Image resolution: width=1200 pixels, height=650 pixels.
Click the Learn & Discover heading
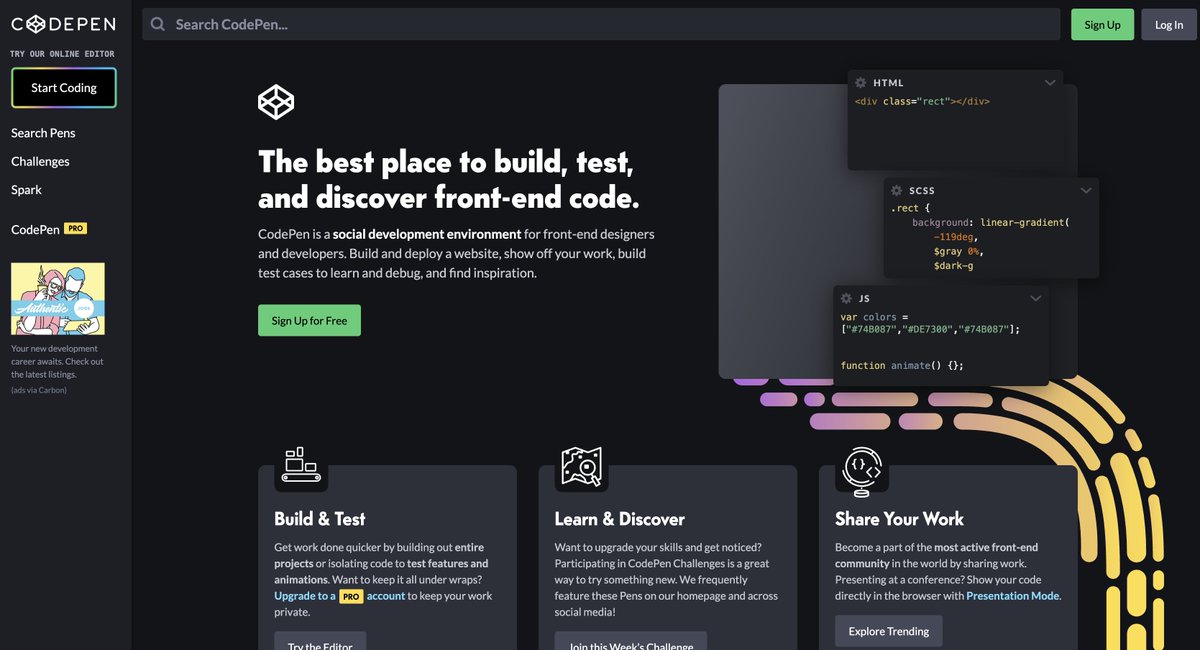(620, 519)
